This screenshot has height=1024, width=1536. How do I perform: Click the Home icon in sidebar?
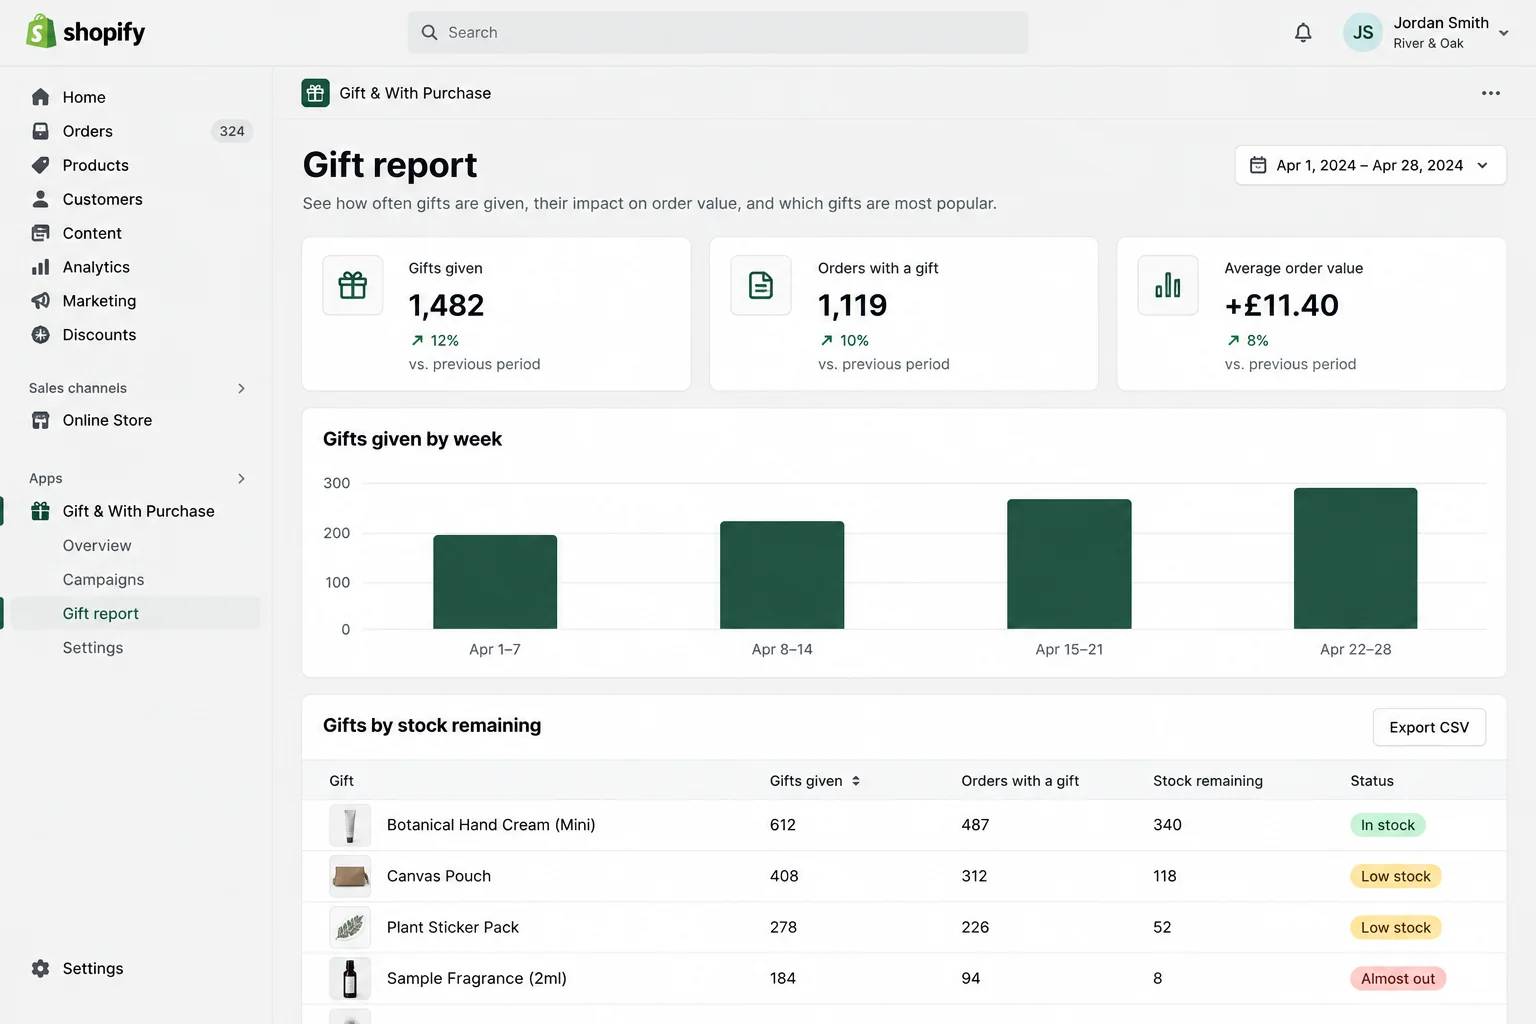pyautogui.click(x=40, y=97)
